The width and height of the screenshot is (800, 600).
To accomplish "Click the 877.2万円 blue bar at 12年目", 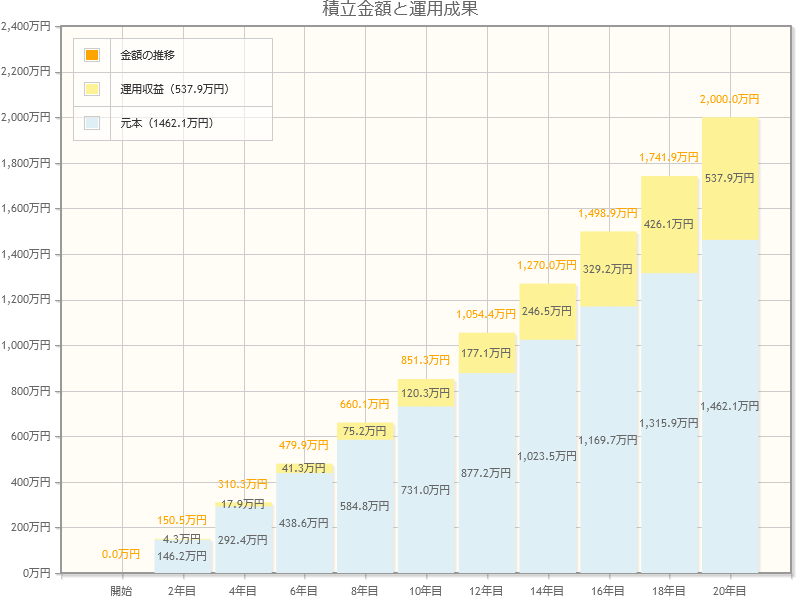I will (x=486, y=472).
